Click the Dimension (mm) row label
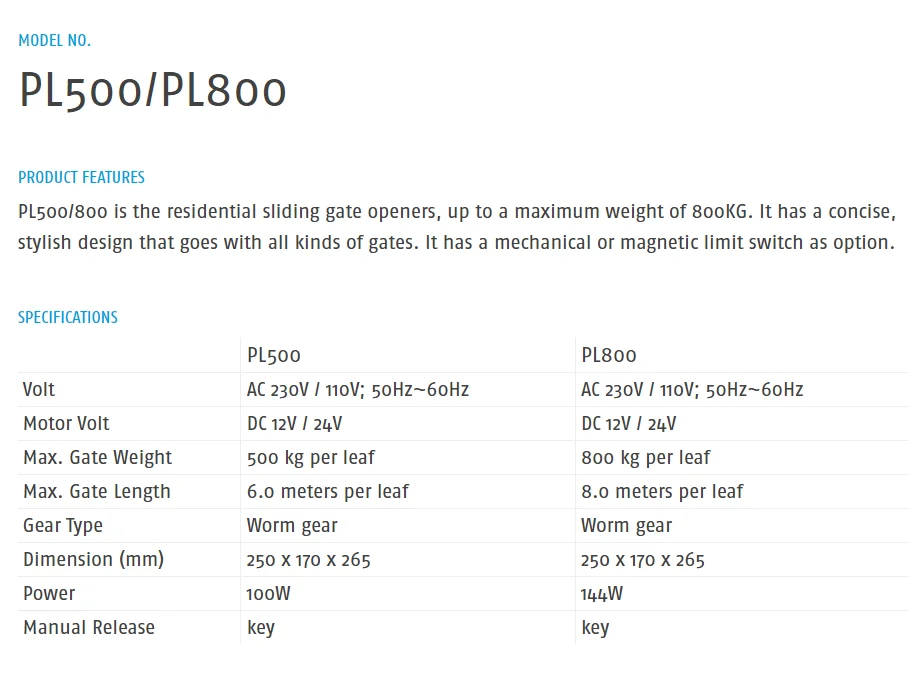 coord(93,559)
